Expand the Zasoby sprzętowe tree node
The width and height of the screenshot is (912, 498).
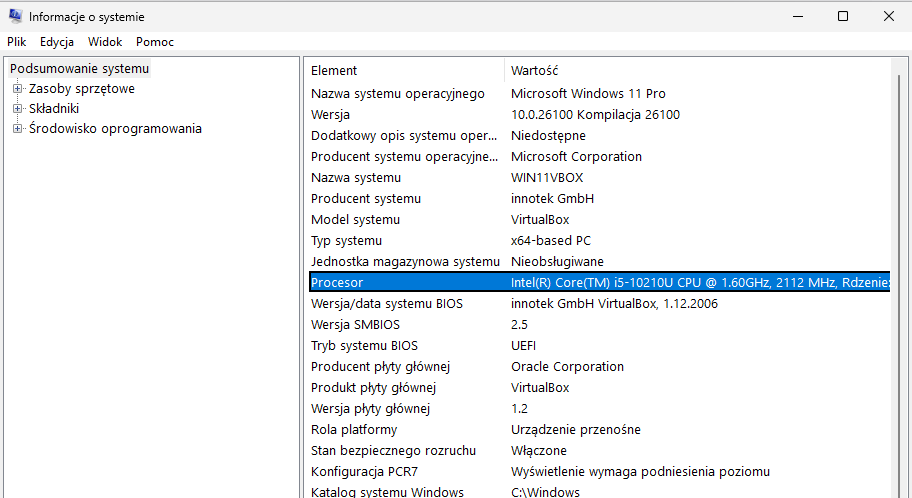(x=17, y=89)
